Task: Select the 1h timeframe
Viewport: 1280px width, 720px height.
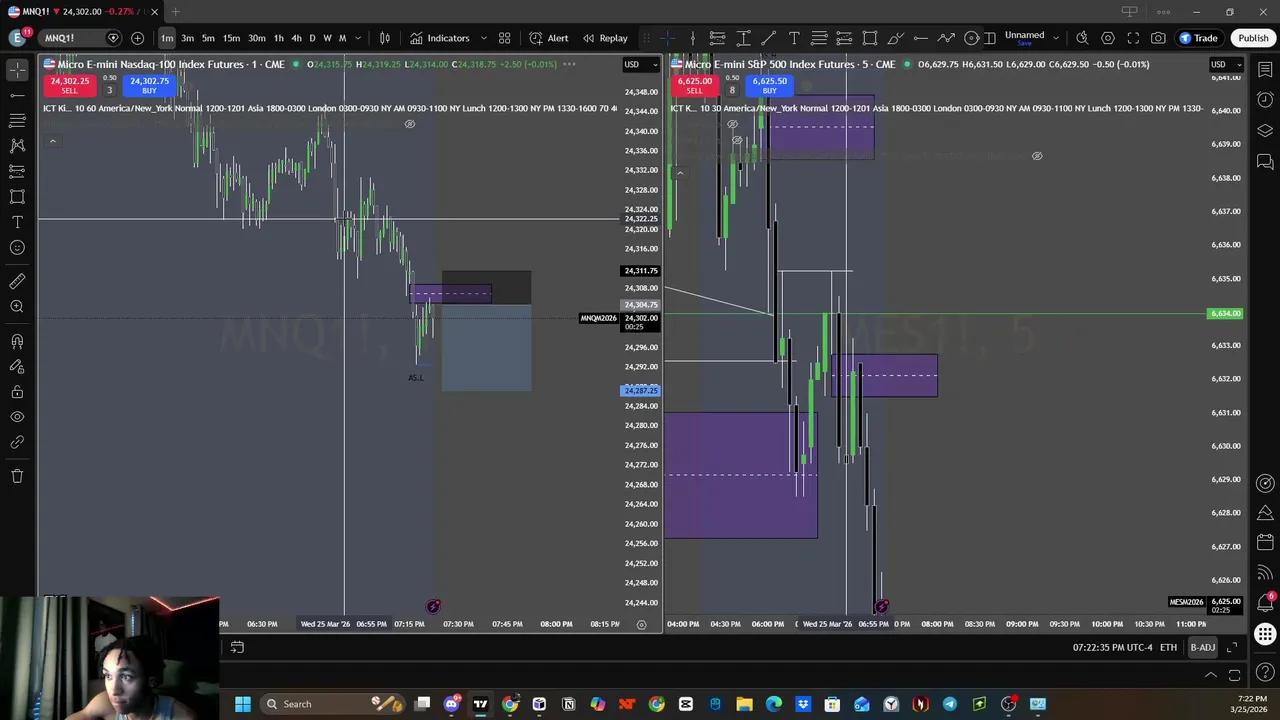Action: click(x=279, y=38)
